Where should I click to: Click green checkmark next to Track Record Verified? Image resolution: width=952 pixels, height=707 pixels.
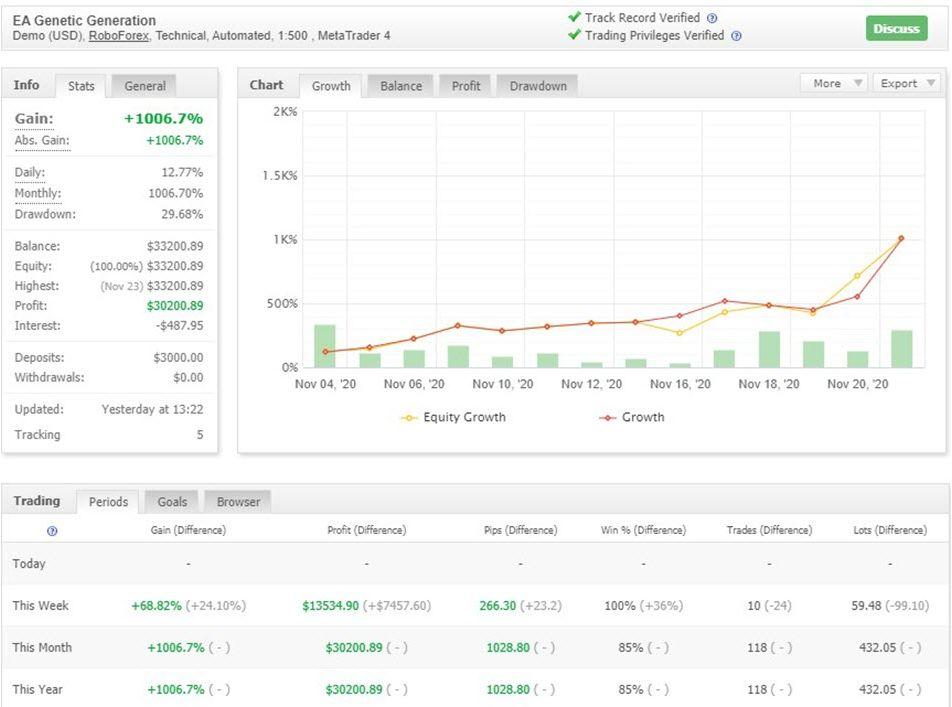click(x=574, y=17)
